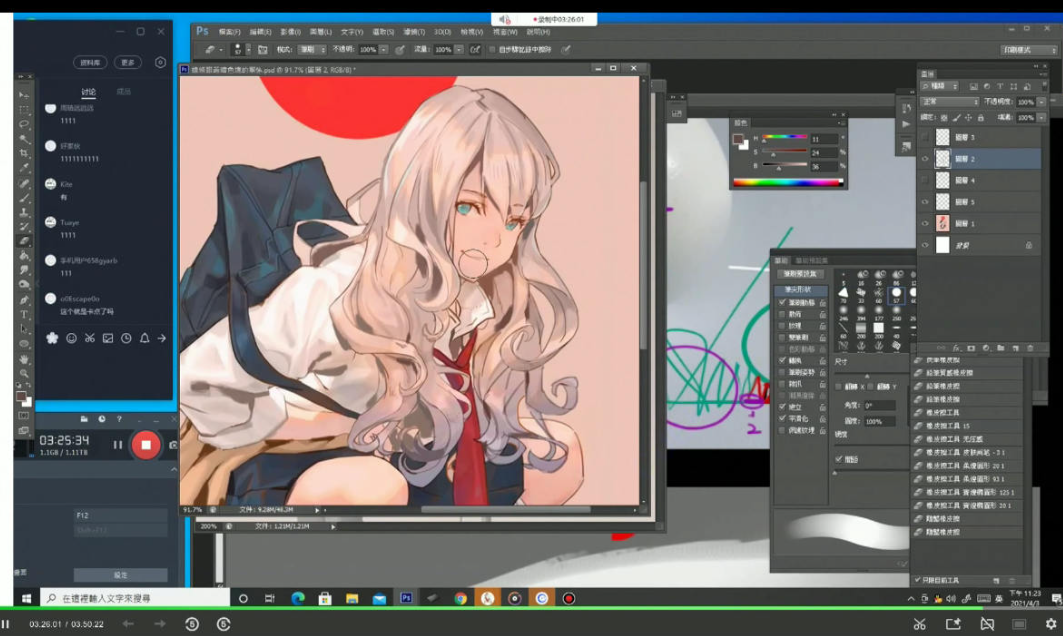
Task: Select the Zoom tool
Action: click(24, 374)
